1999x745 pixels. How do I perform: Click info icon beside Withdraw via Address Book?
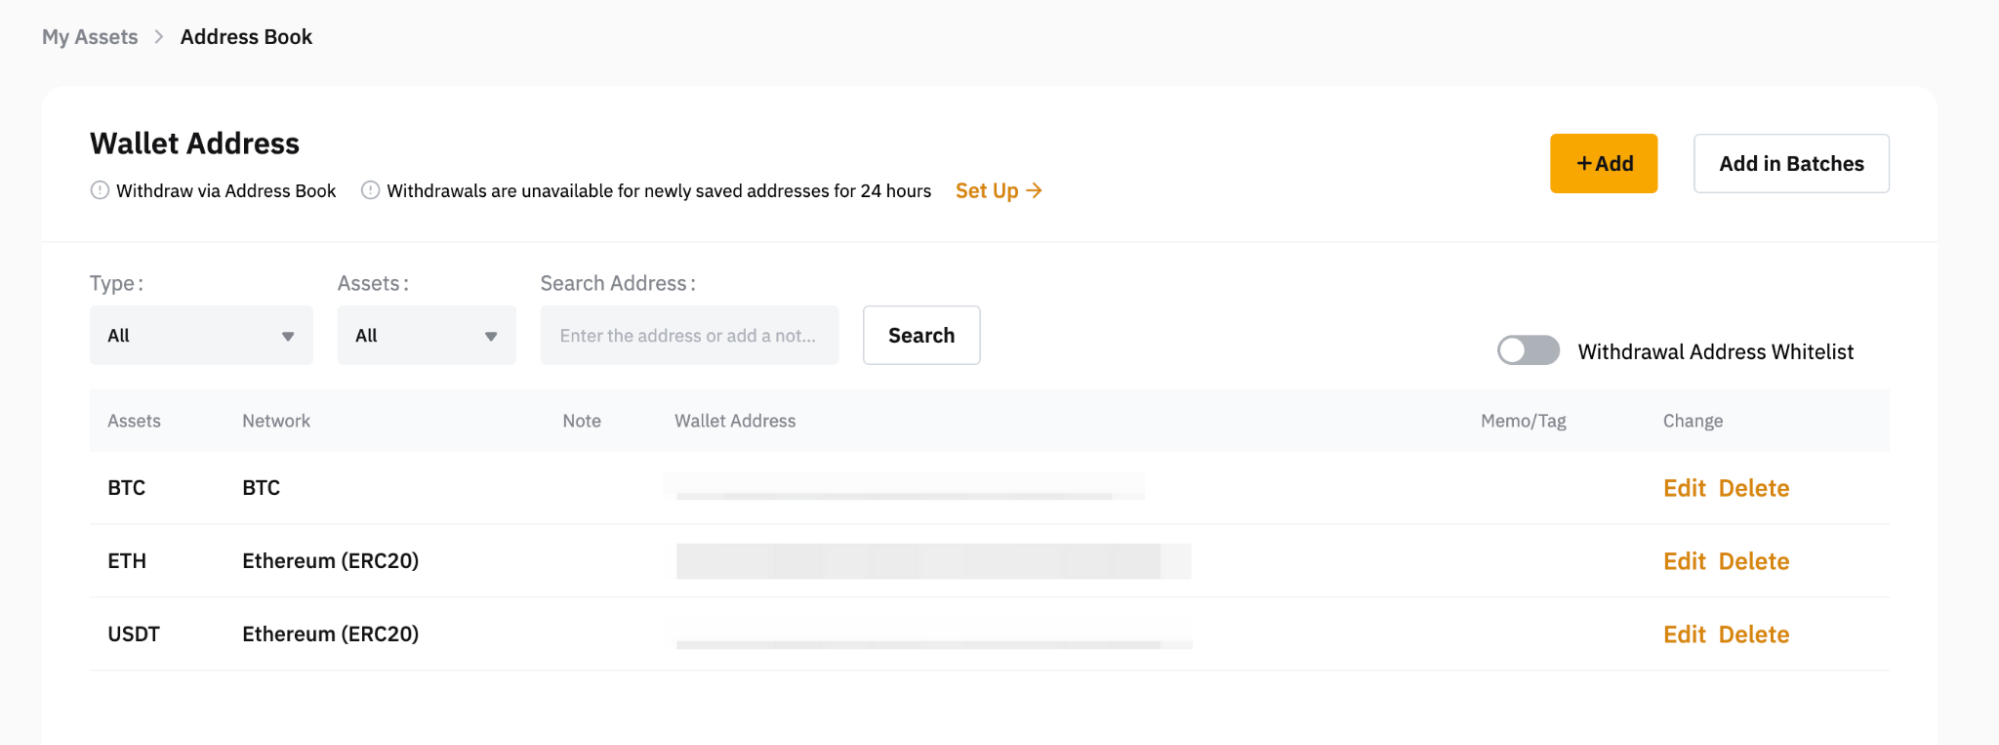[x=99, y=190]
